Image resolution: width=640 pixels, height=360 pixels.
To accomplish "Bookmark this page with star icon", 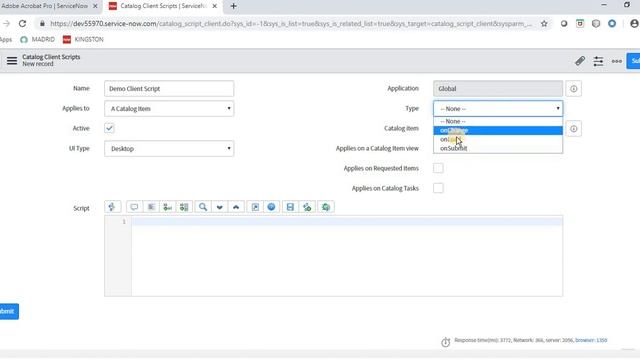I will click(x=544, y=24).
